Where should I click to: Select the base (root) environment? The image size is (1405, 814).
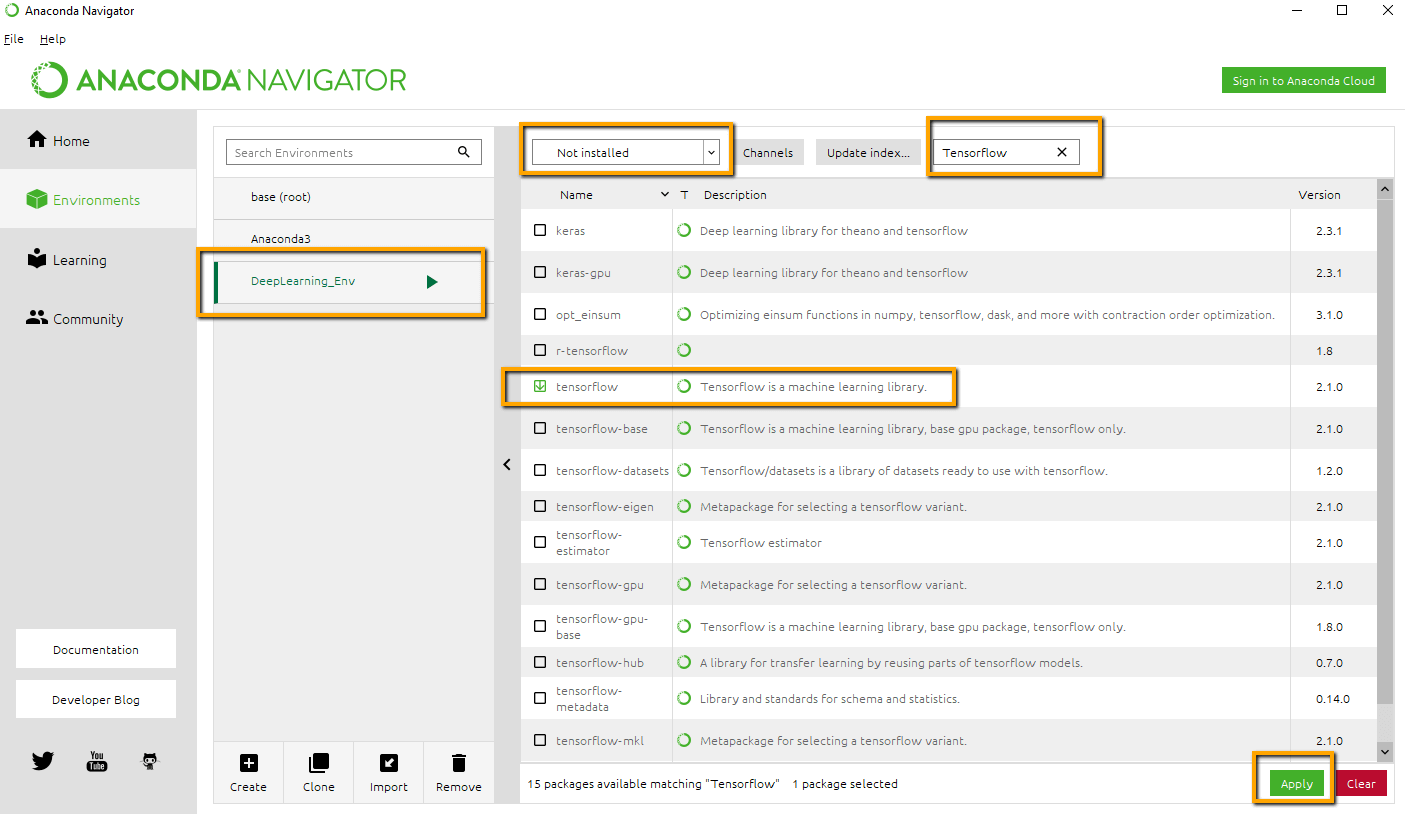click(x=354, y=197)
